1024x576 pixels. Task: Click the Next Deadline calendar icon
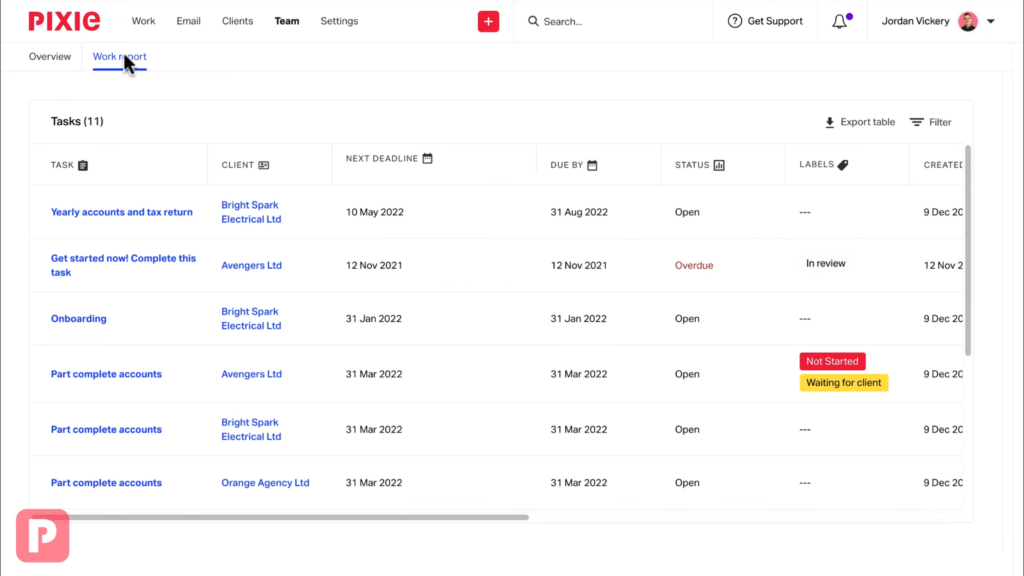427,158
